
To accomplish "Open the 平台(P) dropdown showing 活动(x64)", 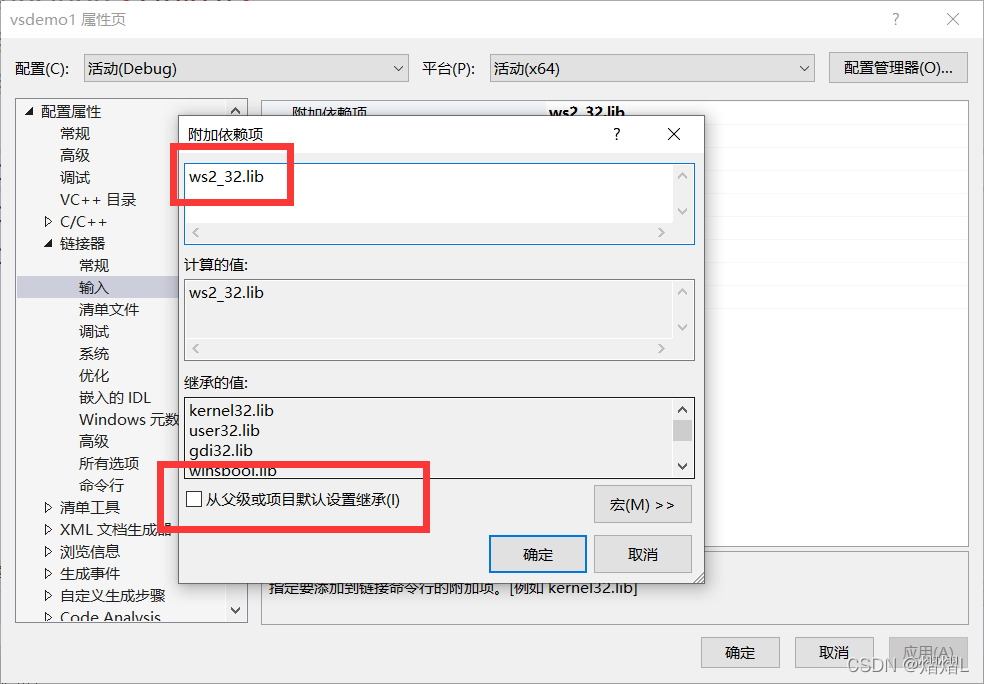I will coord(652,68).
